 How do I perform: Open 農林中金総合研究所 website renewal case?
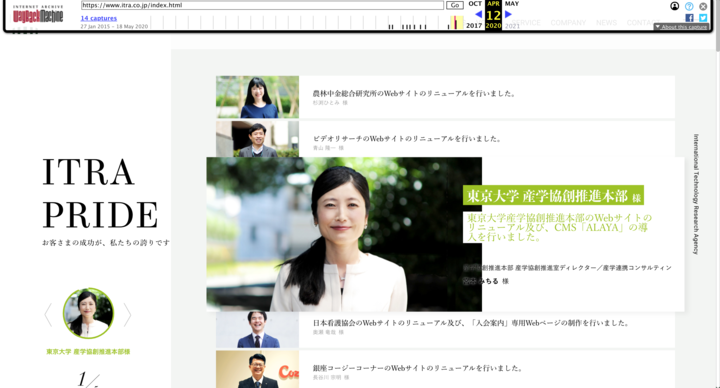pyautogui.click(x=414, y=93)
